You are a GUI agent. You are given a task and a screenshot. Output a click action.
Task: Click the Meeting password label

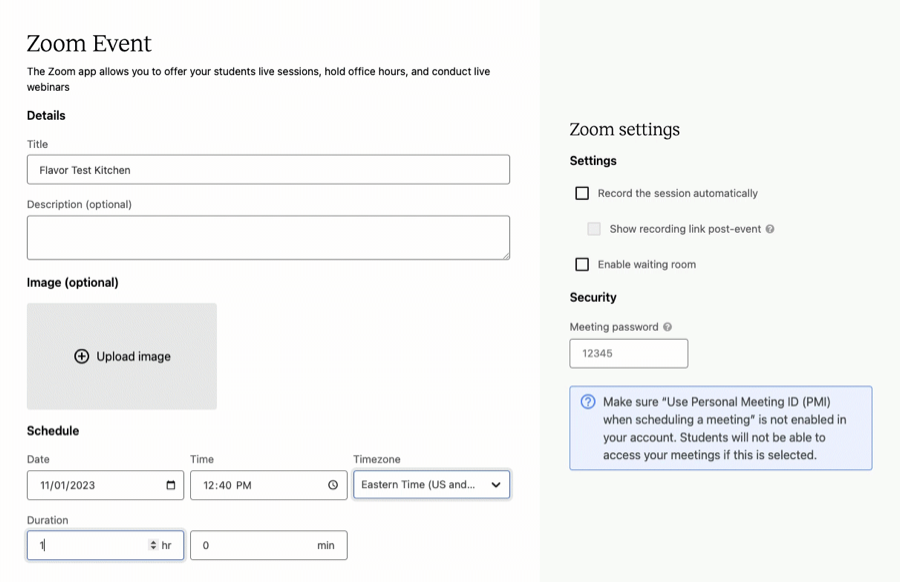[x=614, y=327]
